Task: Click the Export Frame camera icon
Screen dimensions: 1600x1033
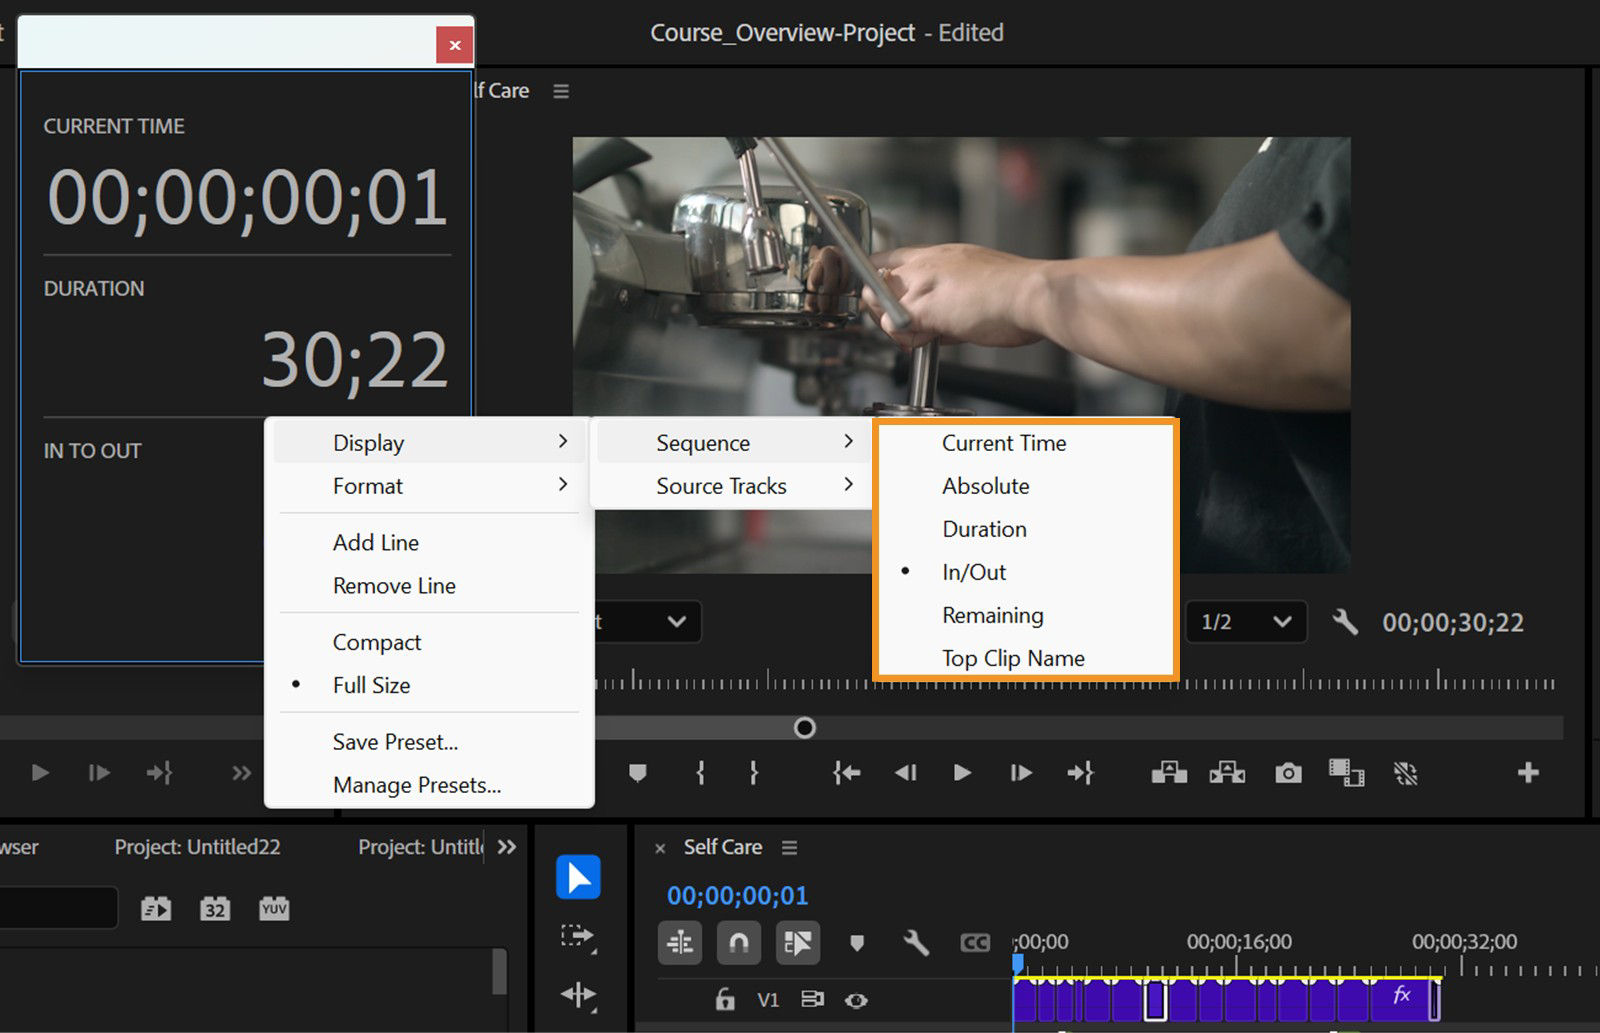Action: 1287,772
